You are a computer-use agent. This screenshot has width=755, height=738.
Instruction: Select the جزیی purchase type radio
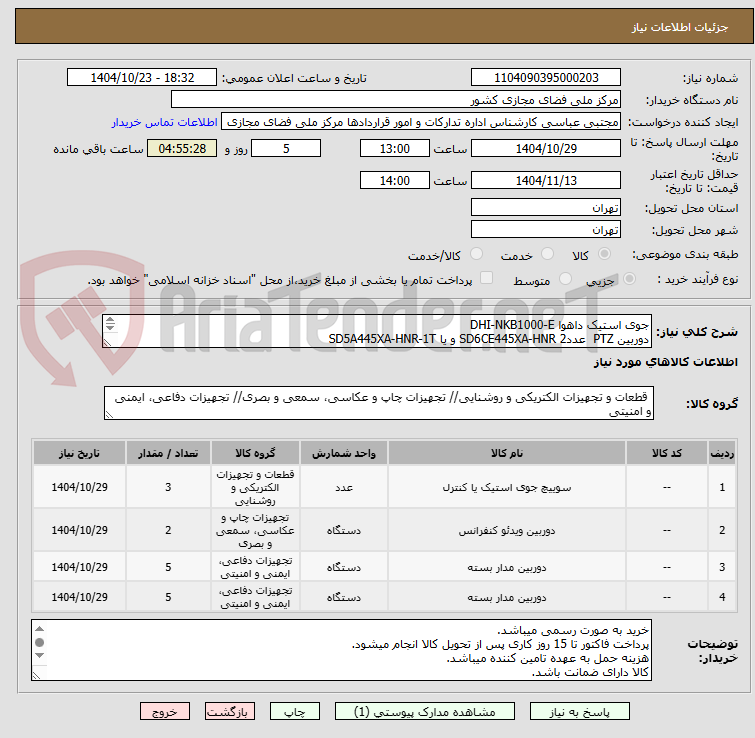[x=629, y=279]
